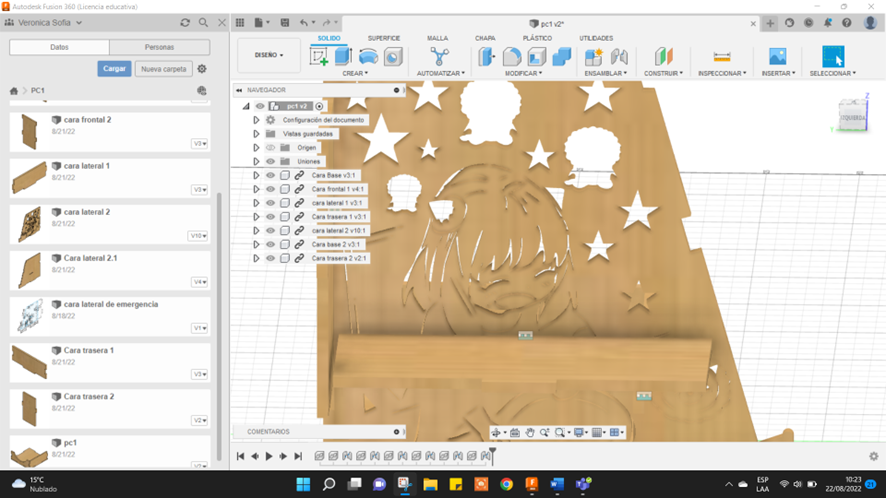Activate the Select tool icon

833,57
